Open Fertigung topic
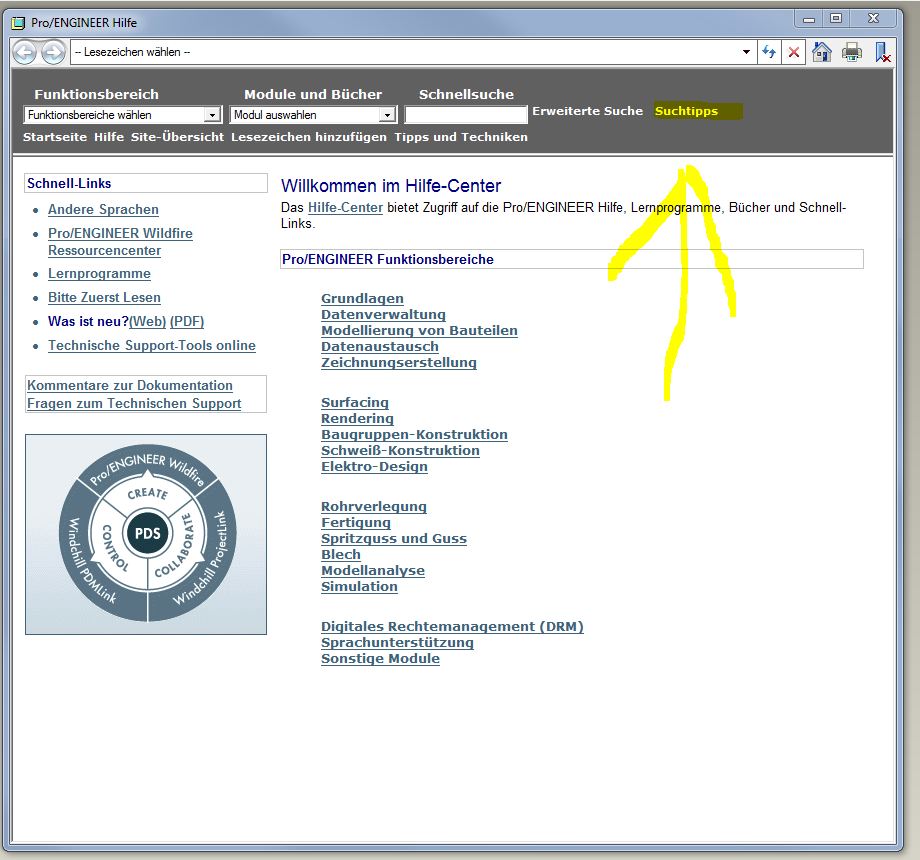The width and height of the screenshot is (920, 860). [x=356, y=523]
